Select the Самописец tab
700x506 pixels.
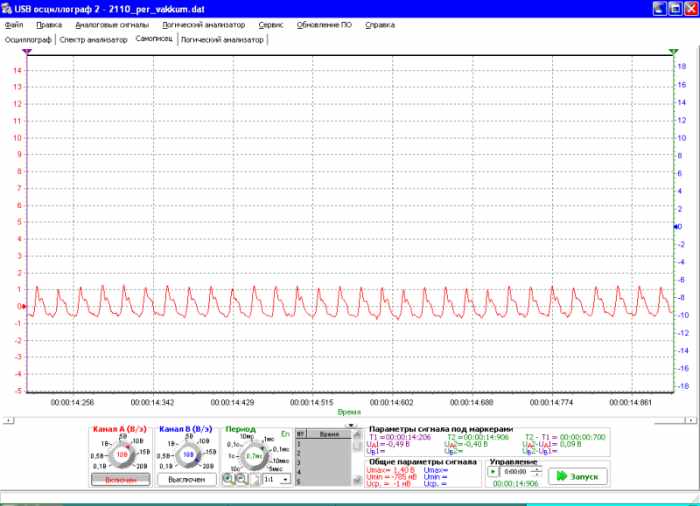(x=154, y=39)
